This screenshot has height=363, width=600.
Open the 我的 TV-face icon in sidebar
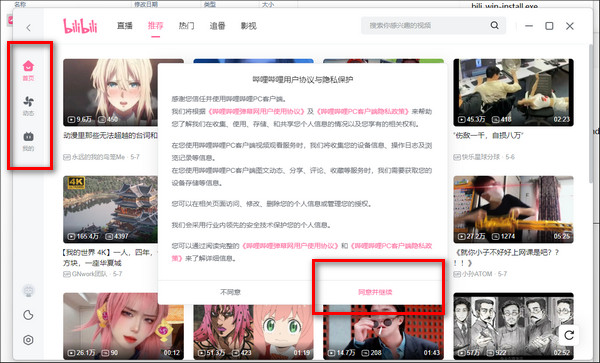28,141
